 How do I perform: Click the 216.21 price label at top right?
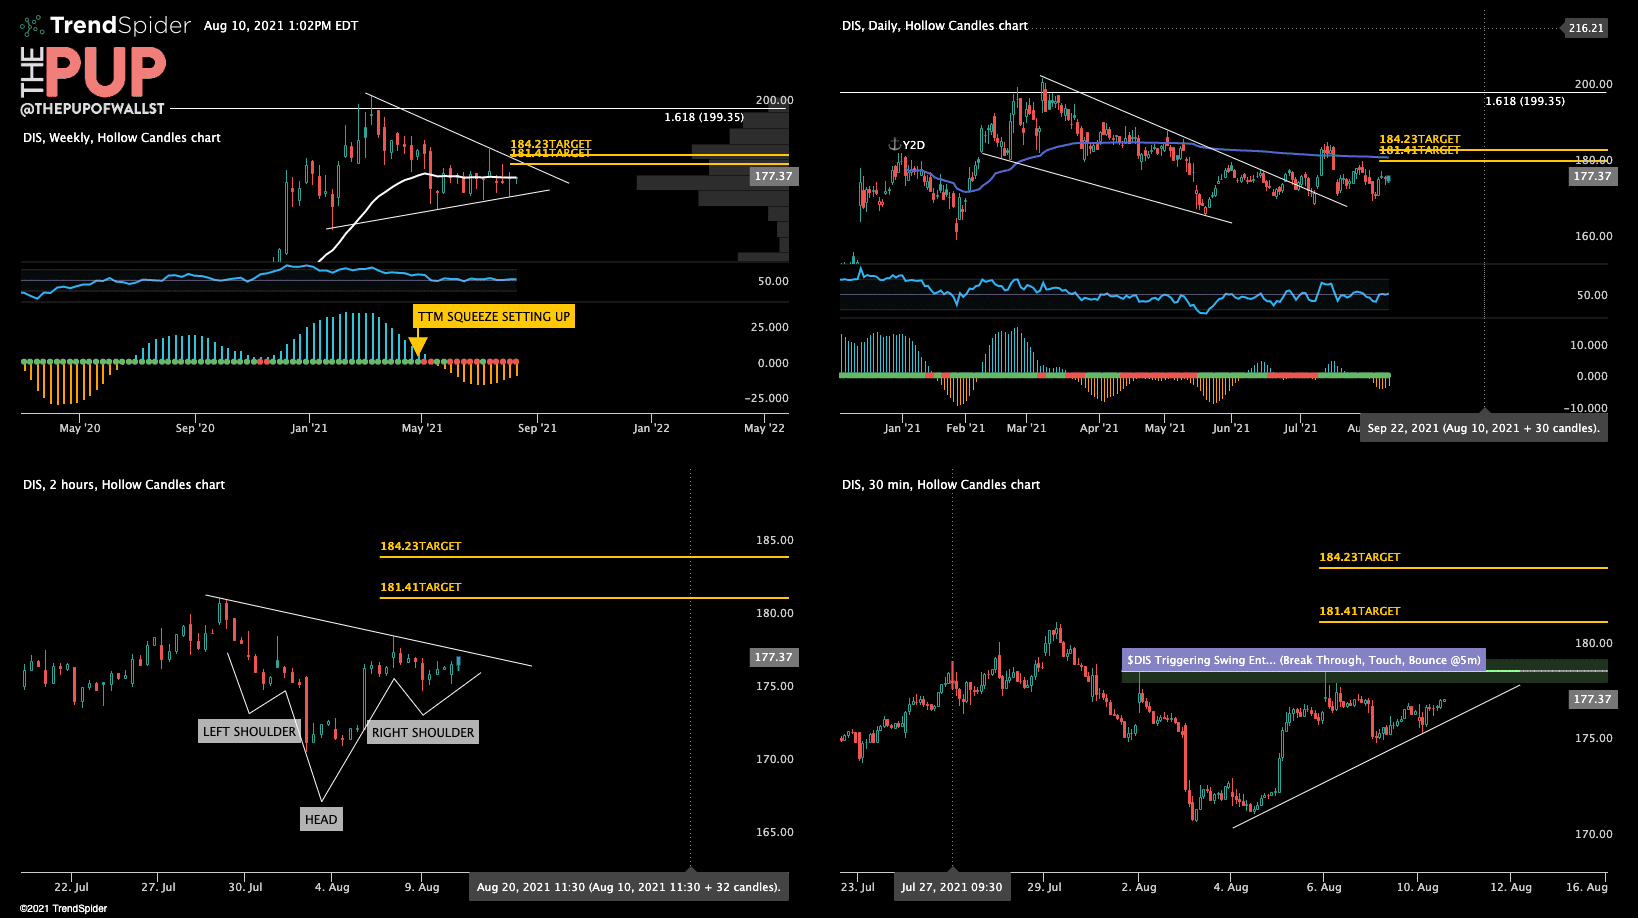tap(1586, 28)
